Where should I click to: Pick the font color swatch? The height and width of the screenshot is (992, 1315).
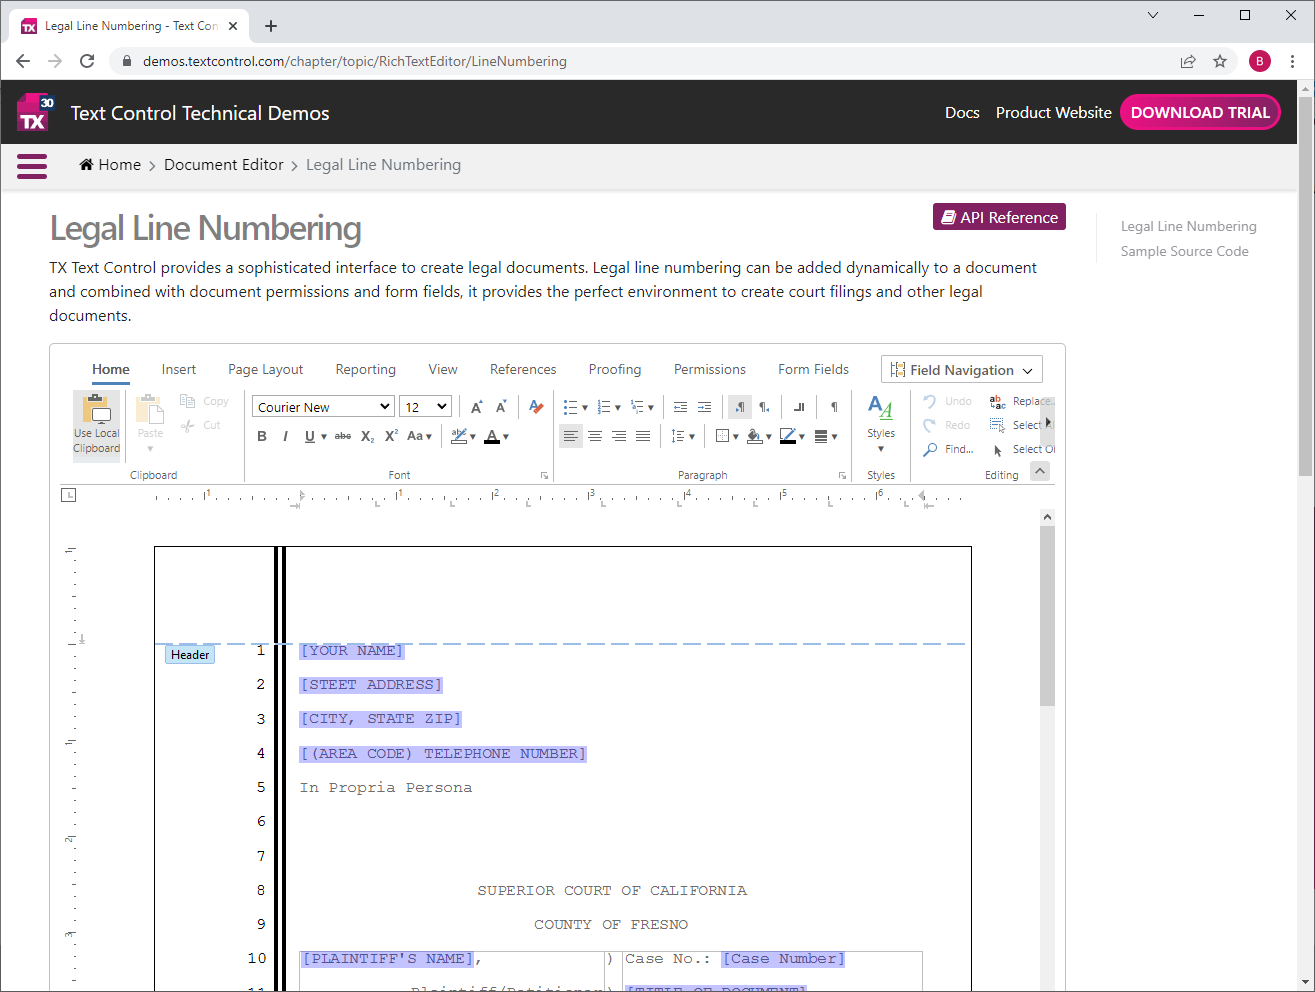[492, 436]
